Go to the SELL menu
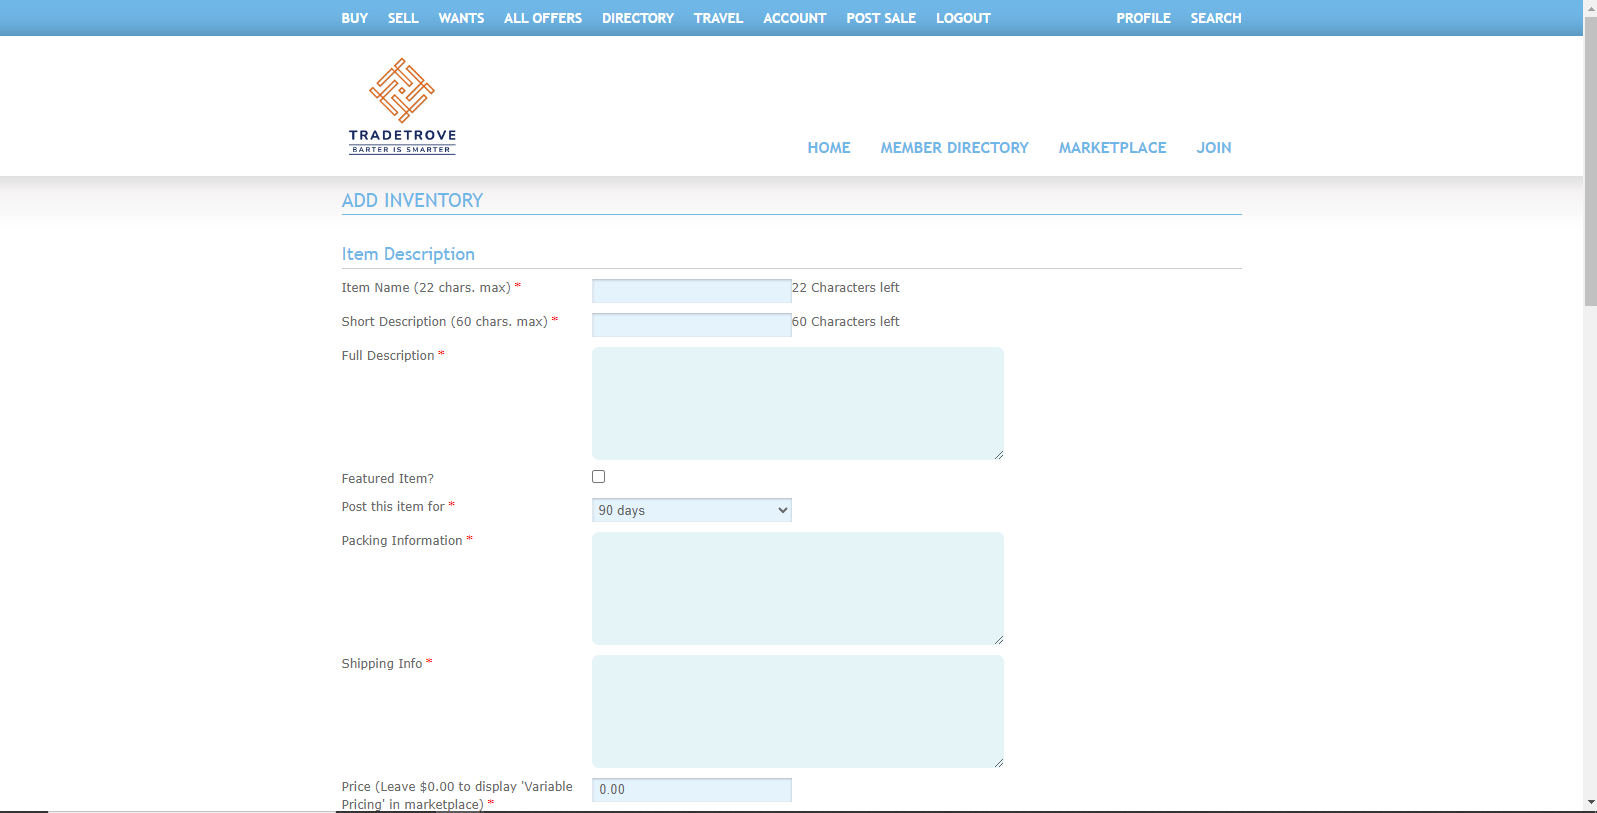 click(403, 18)
